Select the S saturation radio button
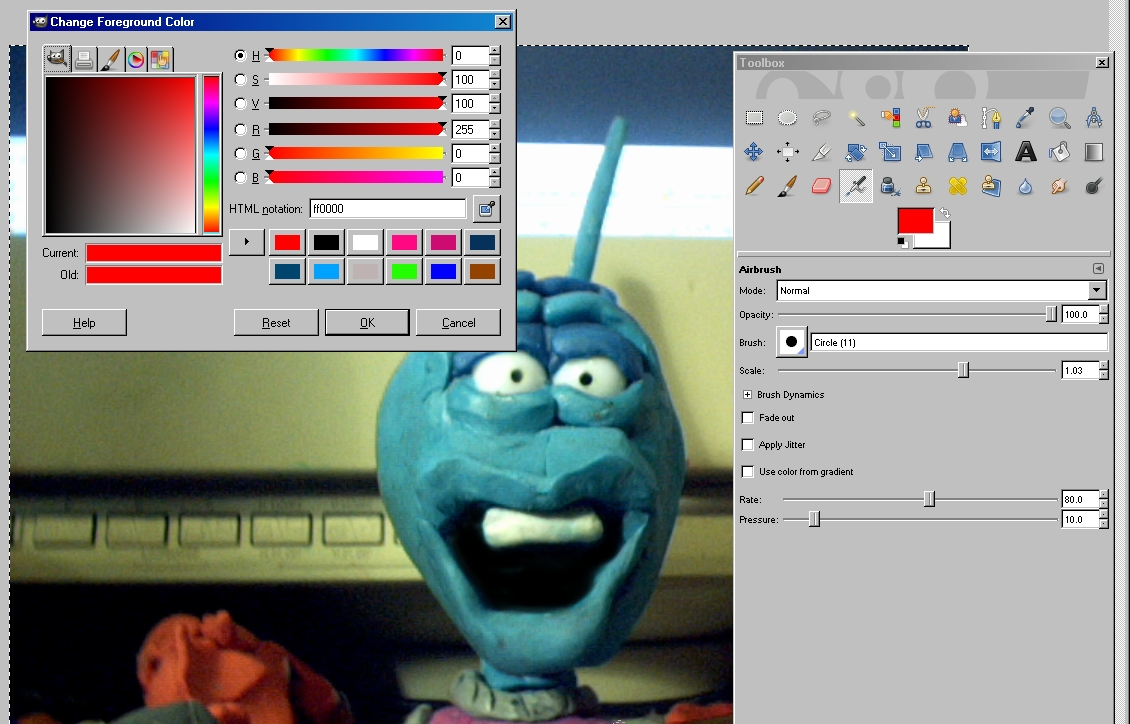The width and height of the screenshot is (1130, 724). click(240, 80)
